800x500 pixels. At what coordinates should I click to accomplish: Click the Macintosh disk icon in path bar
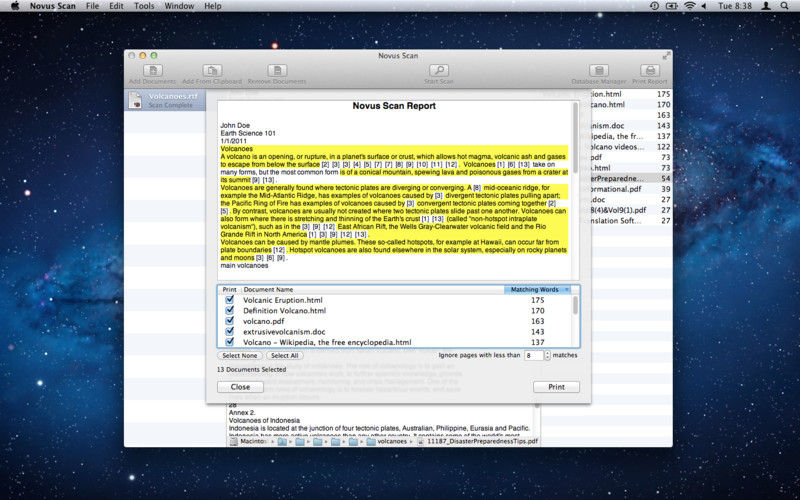click(234, 442)
